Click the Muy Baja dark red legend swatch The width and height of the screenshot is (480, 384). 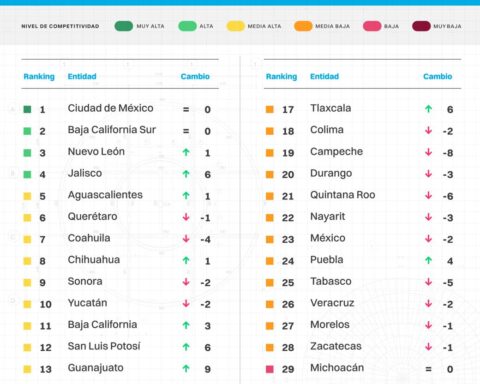point(421,26)
